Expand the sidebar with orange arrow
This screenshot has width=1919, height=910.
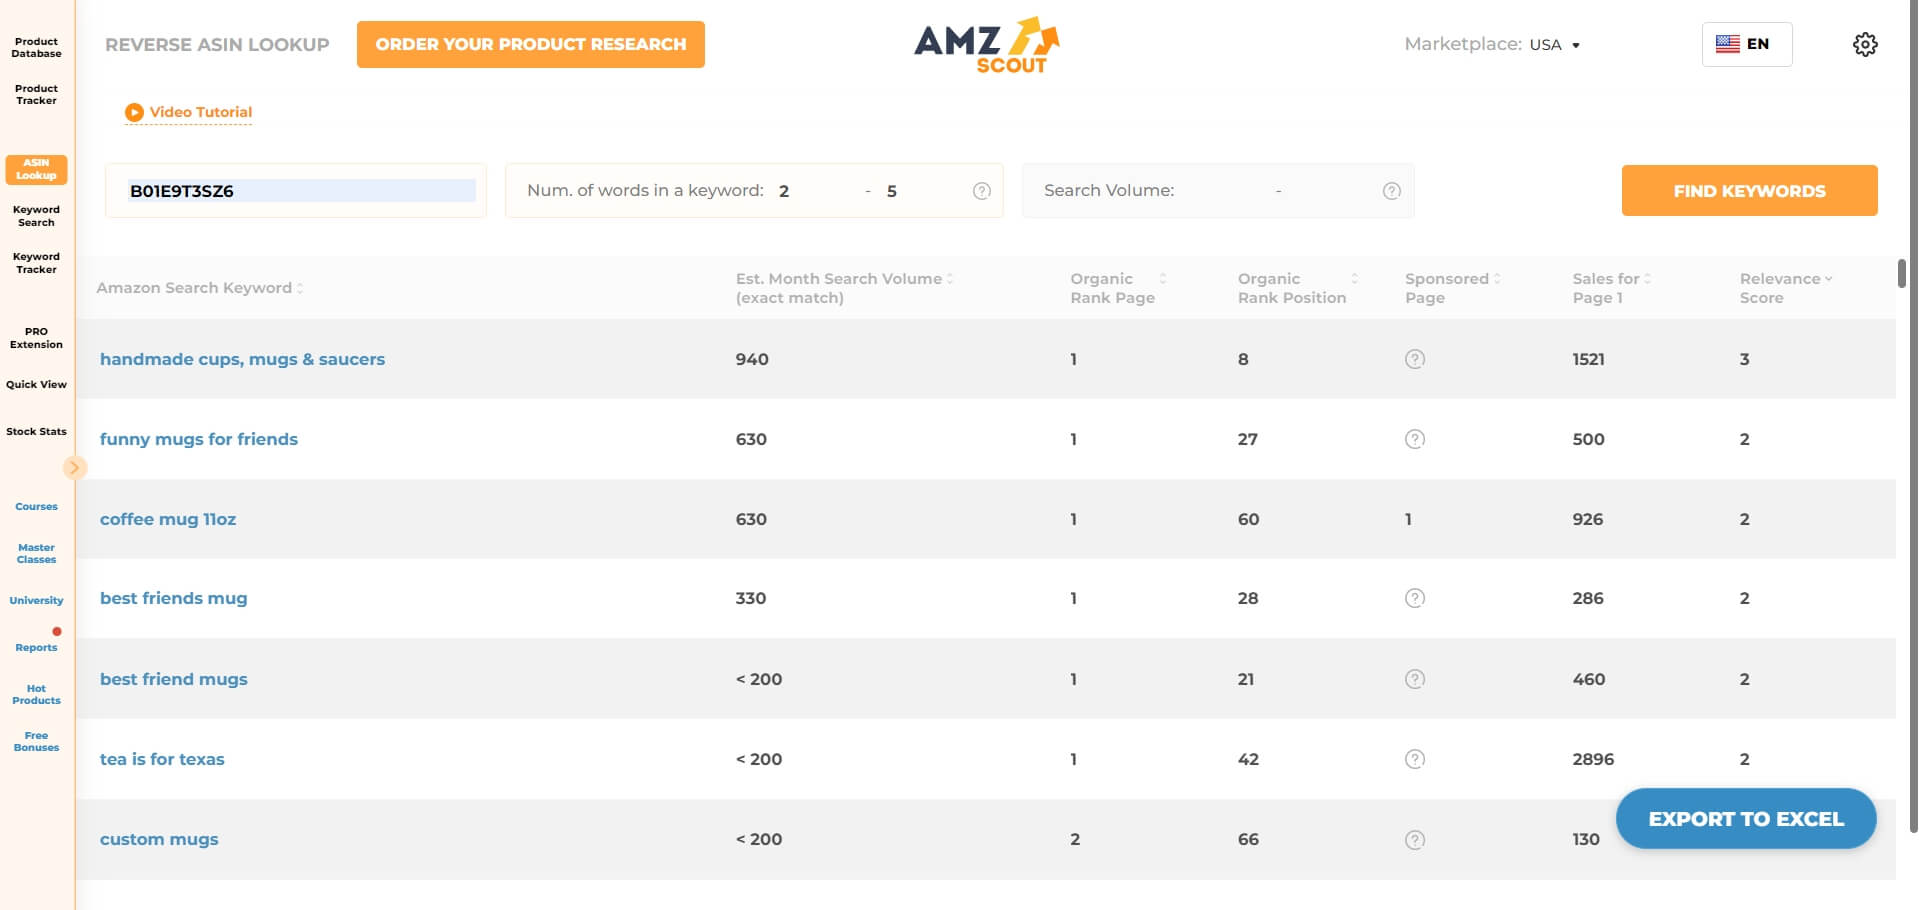(74, 467)
